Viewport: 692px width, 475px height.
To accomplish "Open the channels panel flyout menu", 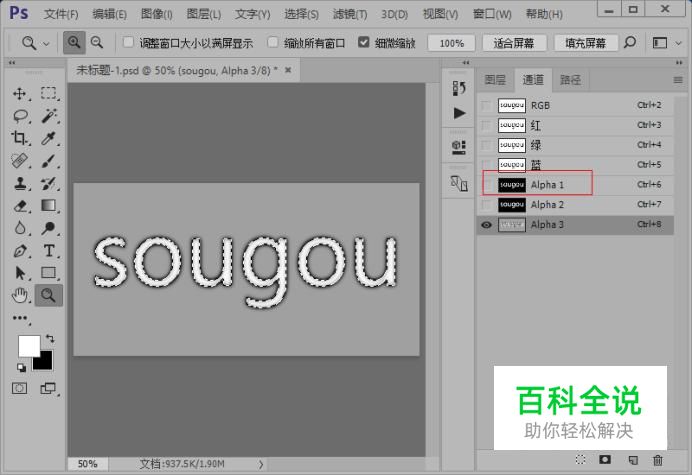I will pos(678,80).
